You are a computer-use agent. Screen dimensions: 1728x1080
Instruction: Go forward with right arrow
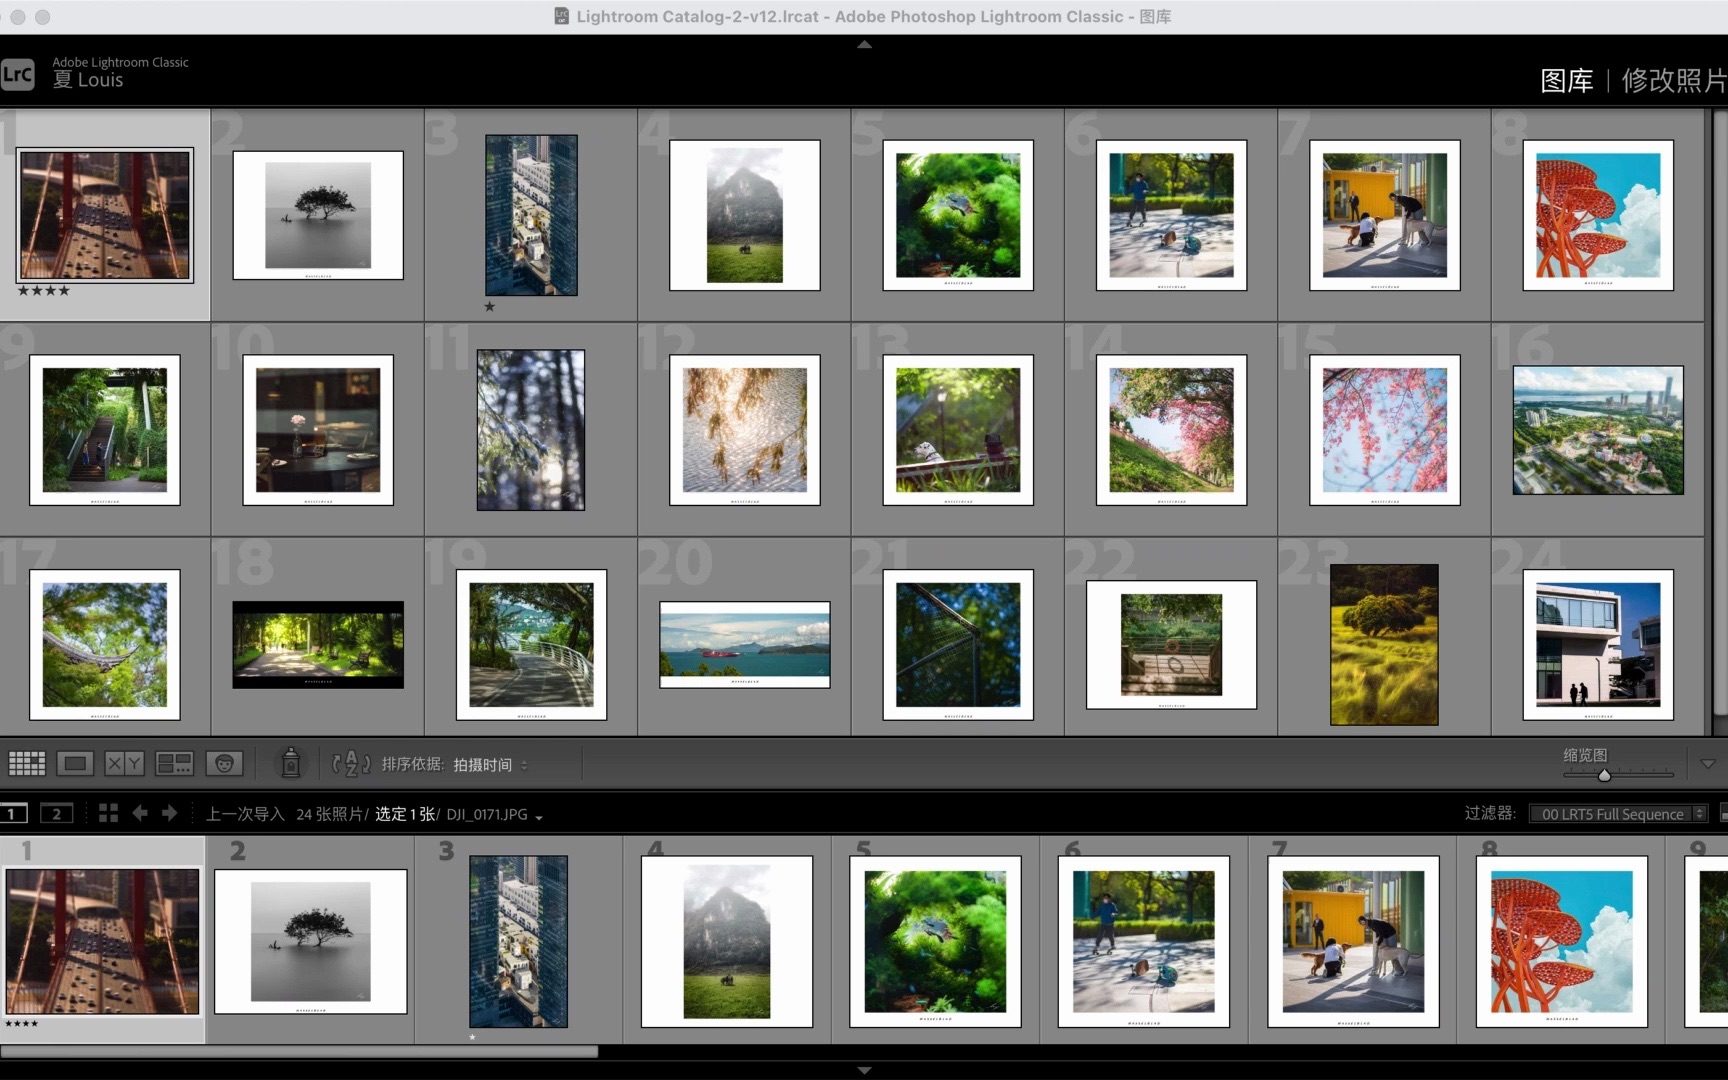tap(170, 813)
